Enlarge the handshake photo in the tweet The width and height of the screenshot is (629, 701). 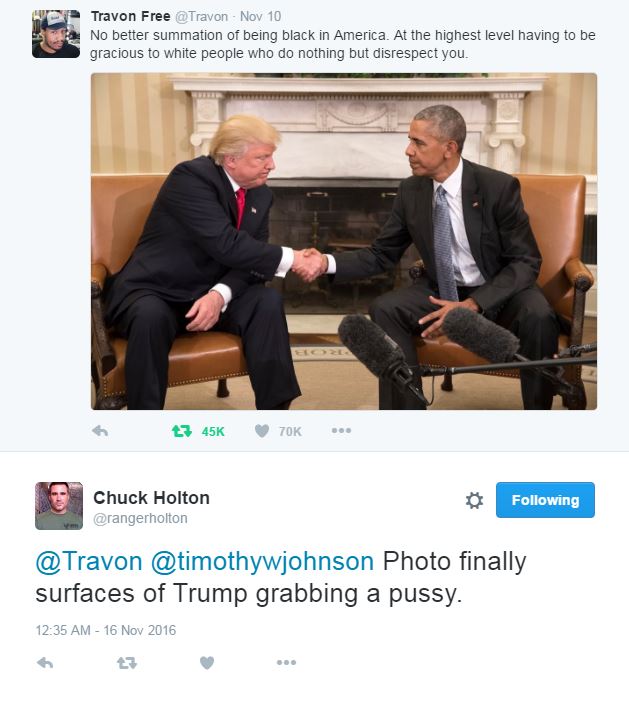344,241
